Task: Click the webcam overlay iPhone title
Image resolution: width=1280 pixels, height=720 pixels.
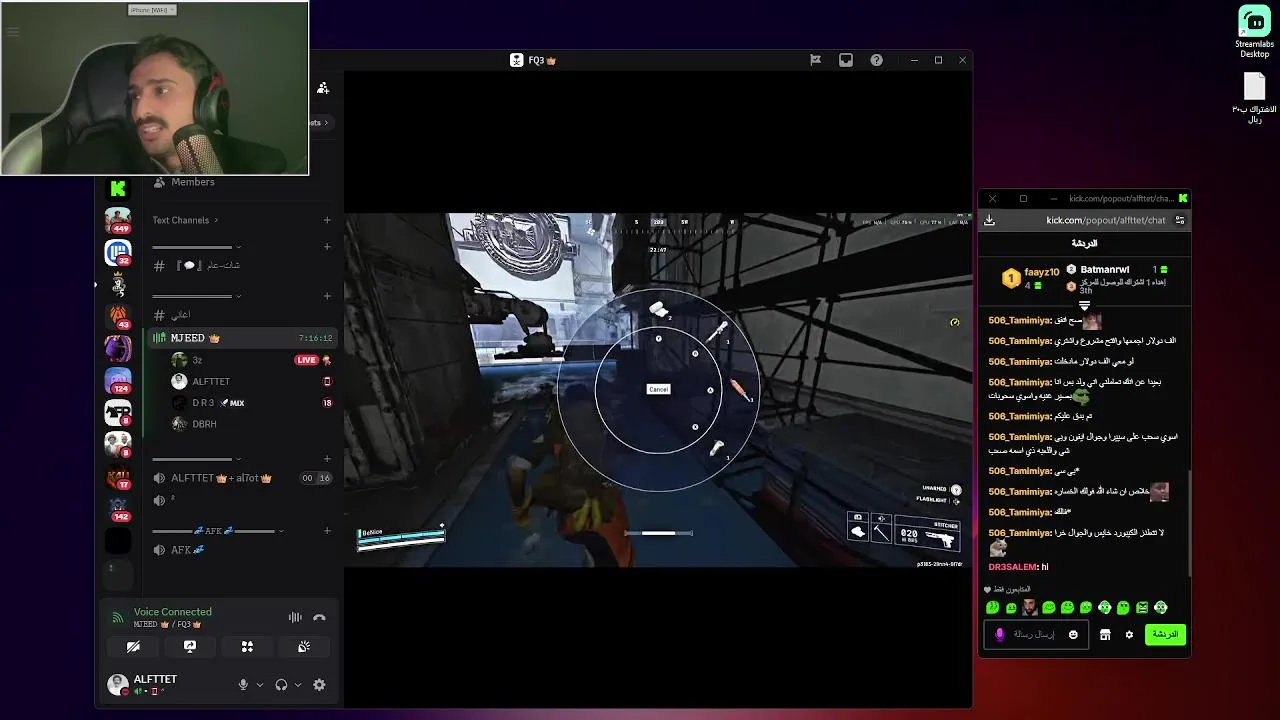Action: [x=152, y=10]
